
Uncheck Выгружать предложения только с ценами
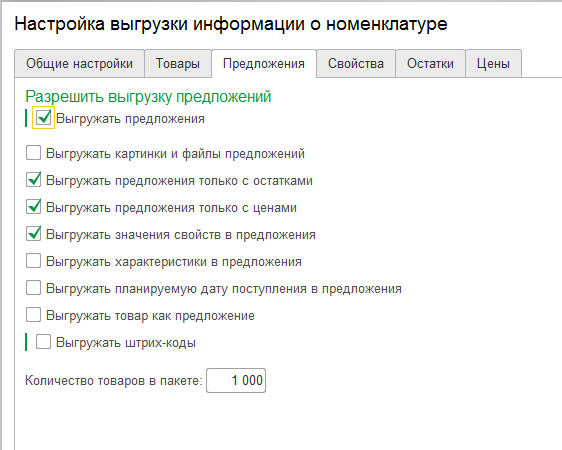point(33,207)
